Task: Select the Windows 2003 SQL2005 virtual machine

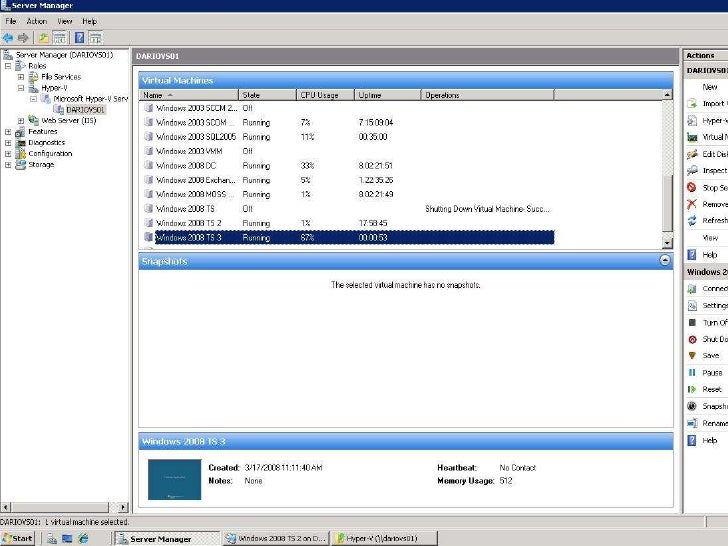Action: (346, 137)
